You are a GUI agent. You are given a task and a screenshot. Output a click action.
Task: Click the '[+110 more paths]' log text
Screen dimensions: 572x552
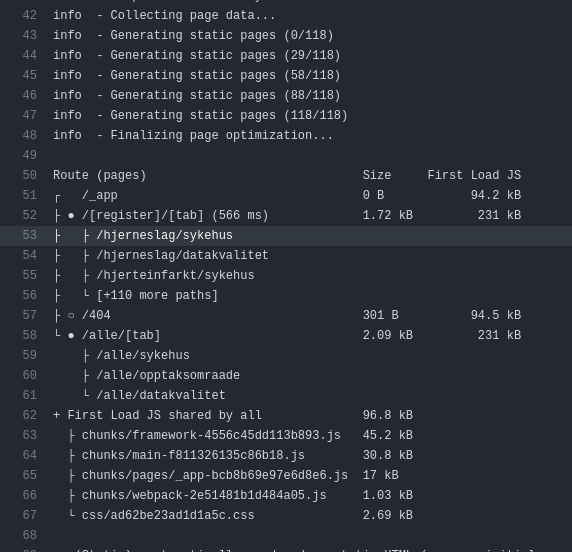[157, 295]
